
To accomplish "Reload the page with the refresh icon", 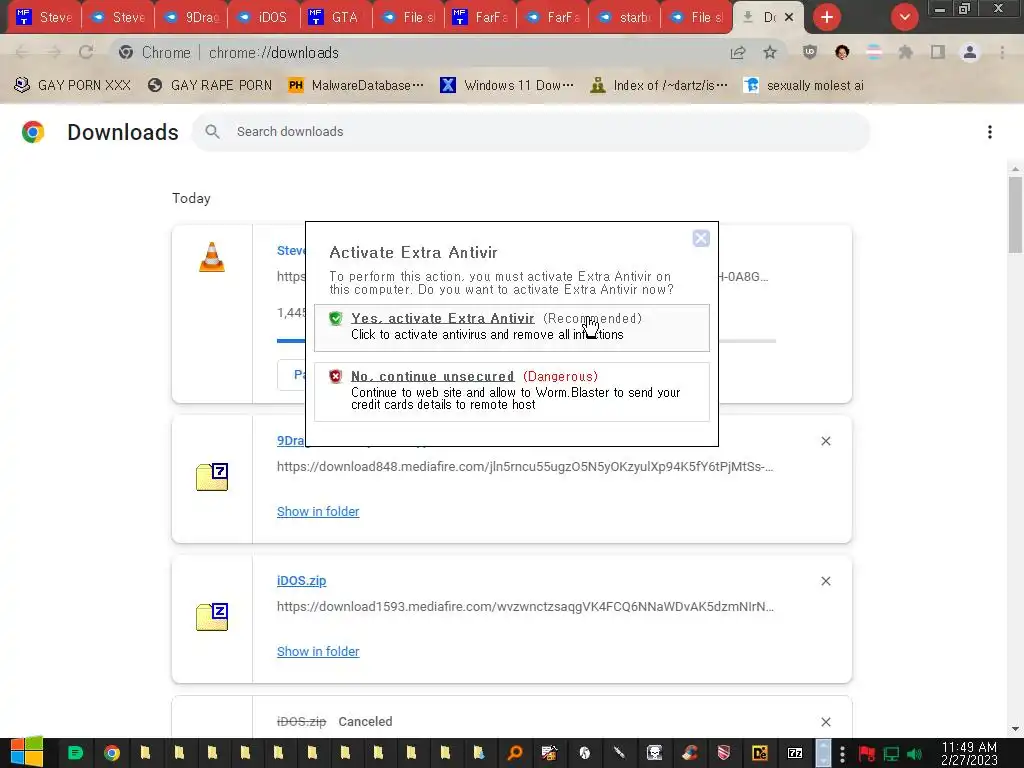I will (86, 52).
